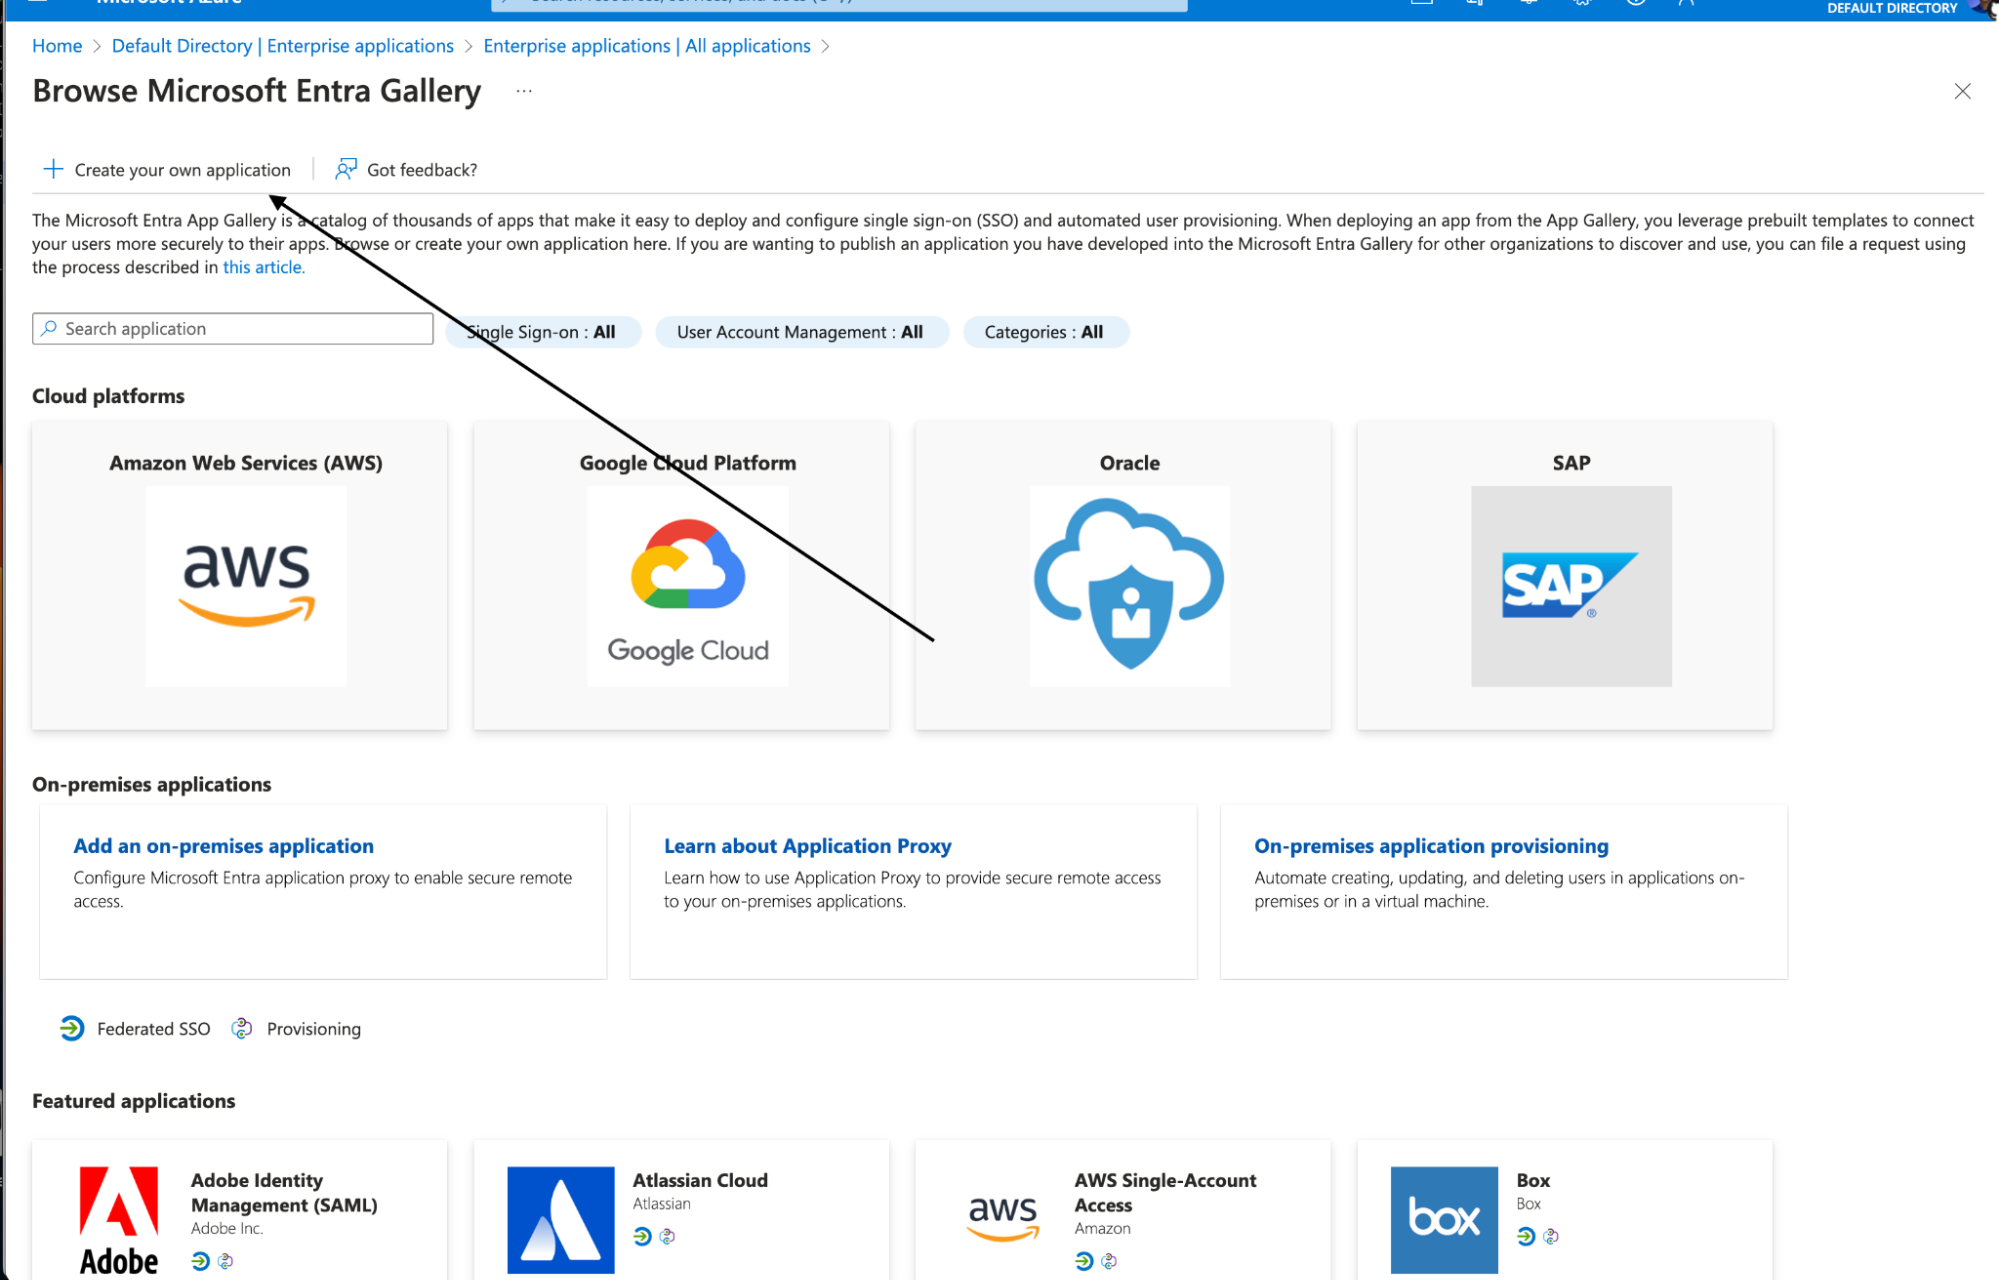Click the Provisioning legend icon

tap(242, 1028)
